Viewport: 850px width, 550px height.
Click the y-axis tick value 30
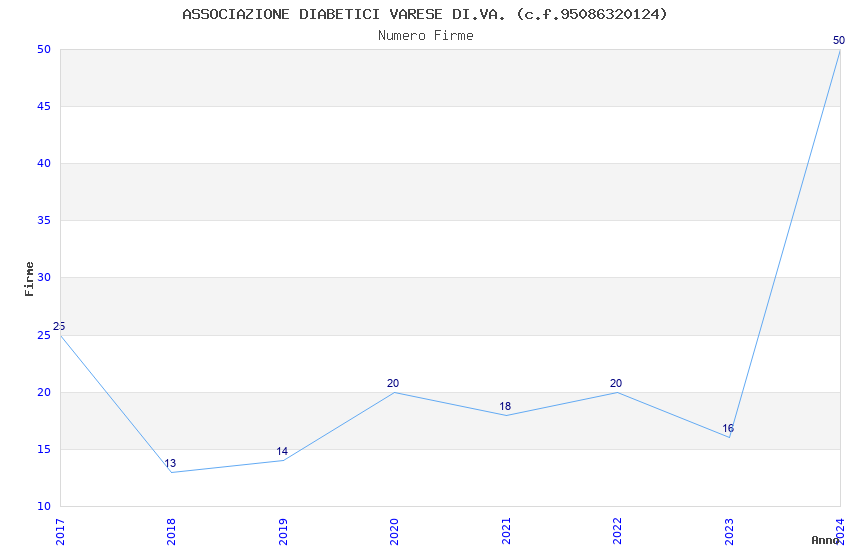tap(44, 277)
